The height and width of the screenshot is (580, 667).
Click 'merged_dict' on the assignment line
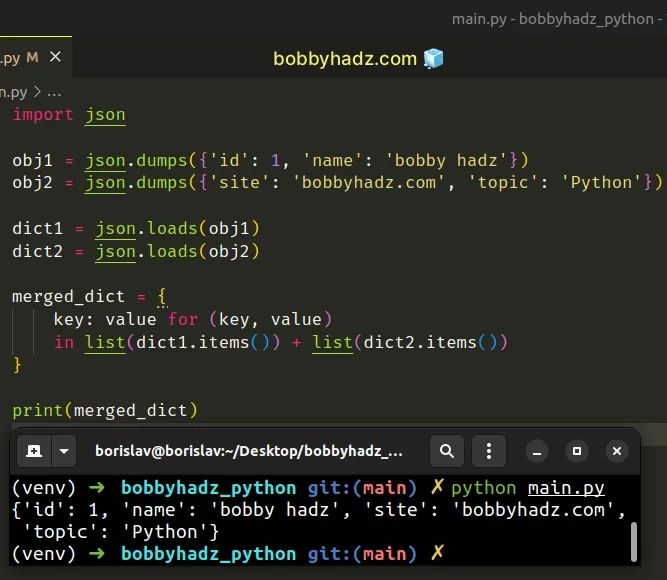click(68, 297)
